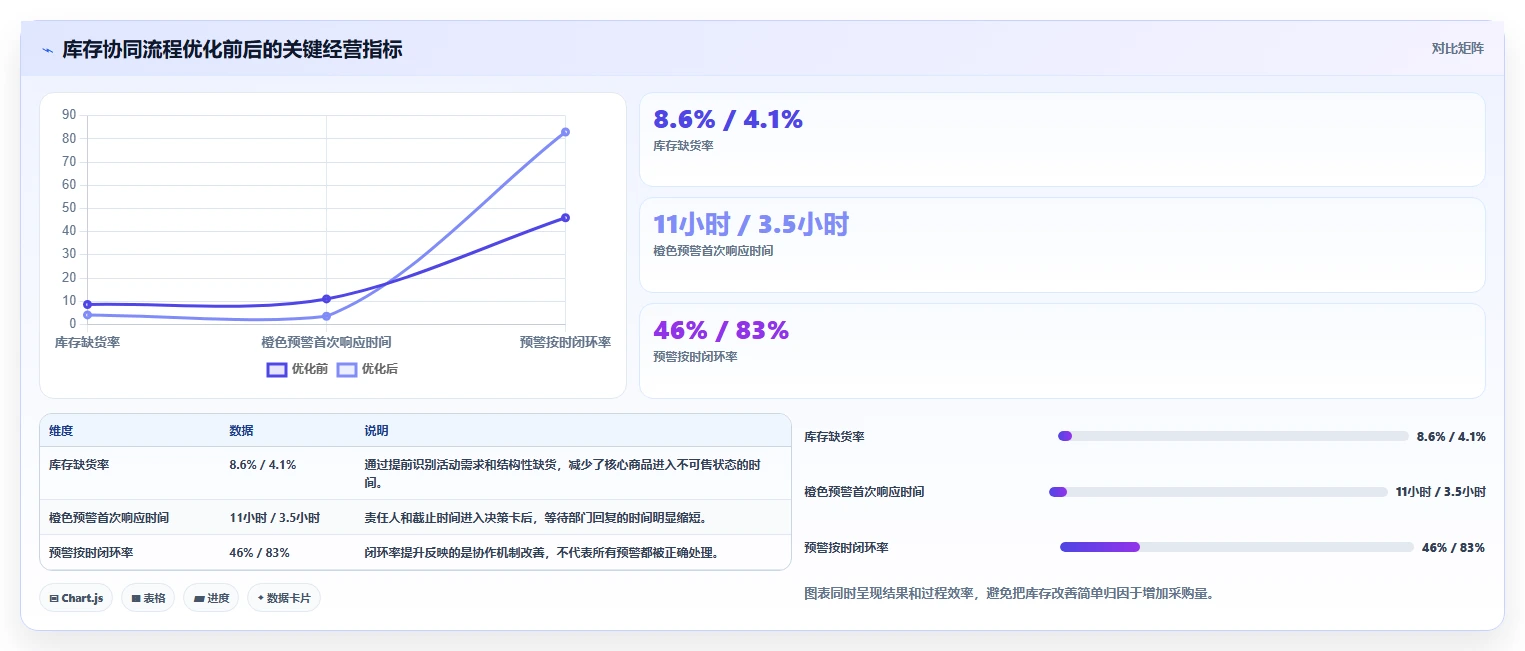Click the 说明 column header
Screen dimensions: 1525x651
pyautogui.click(x=376, y=431)
